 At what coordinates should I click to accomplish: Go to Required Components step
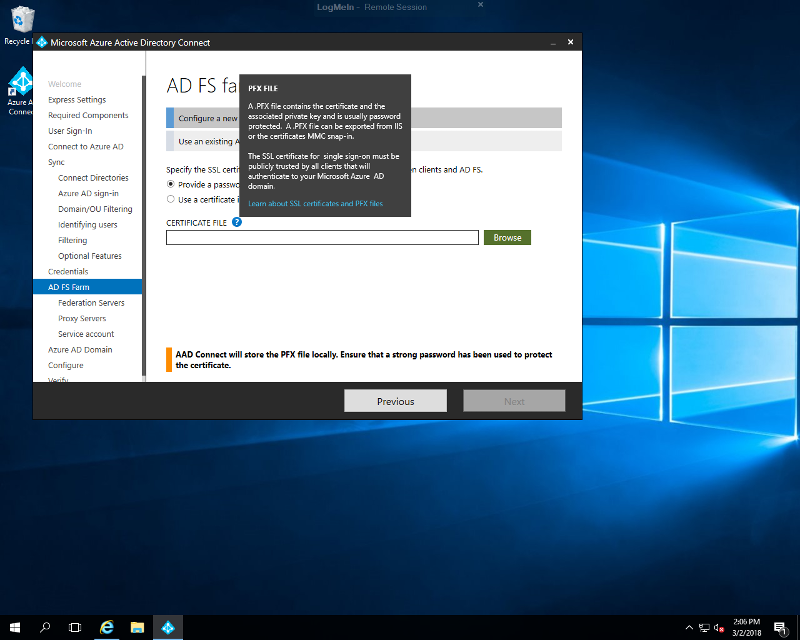tap(88, 115)
